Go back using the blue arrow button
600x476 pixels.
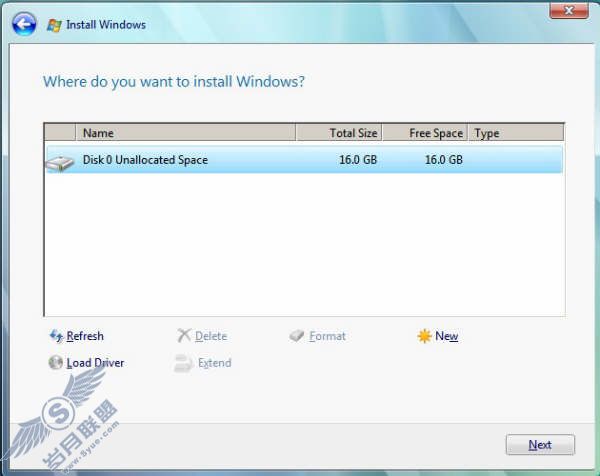[24, 24]
